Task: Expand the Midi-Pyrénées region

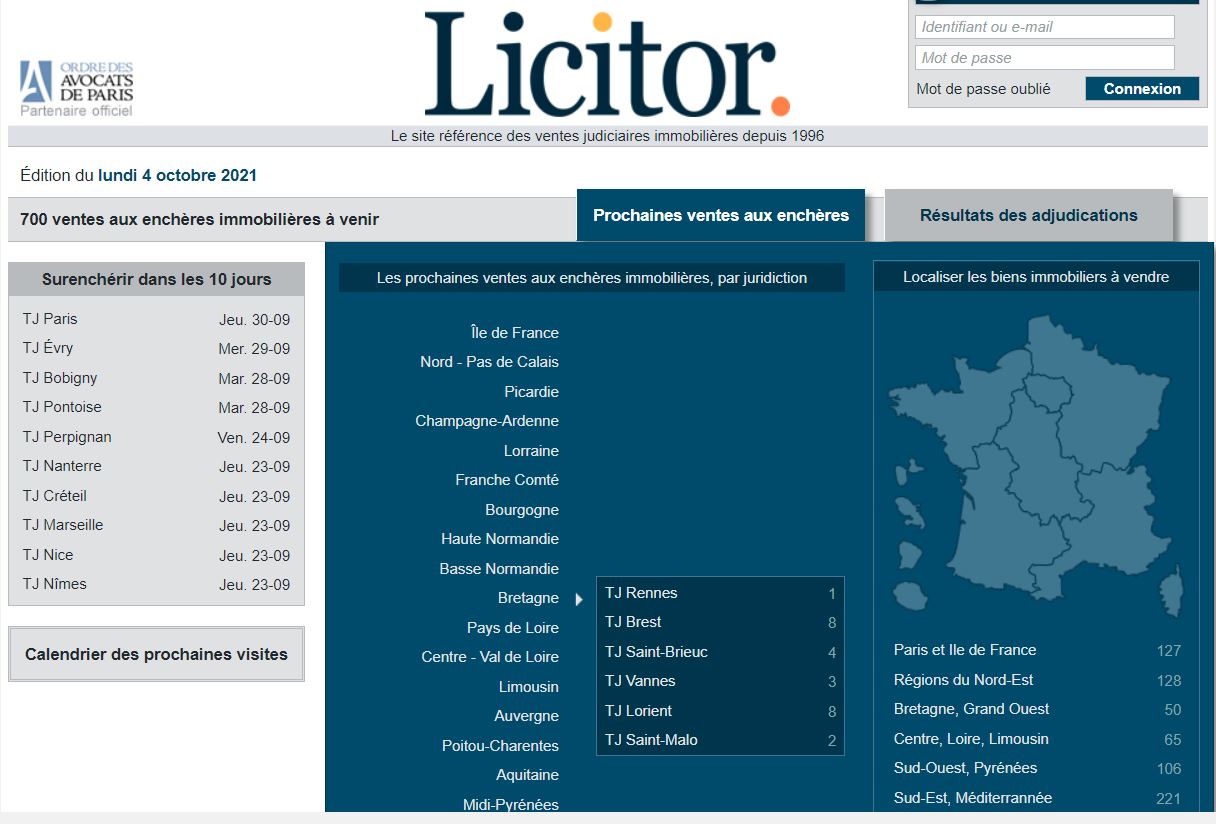Action: tap(511, 805)
